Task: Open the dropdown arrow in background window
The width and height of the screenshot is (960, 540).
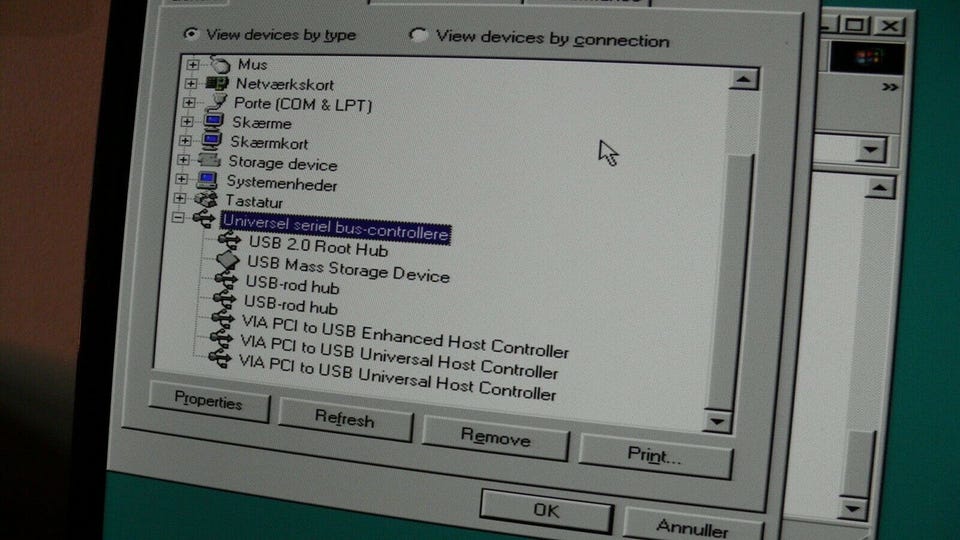Action: 871,151
